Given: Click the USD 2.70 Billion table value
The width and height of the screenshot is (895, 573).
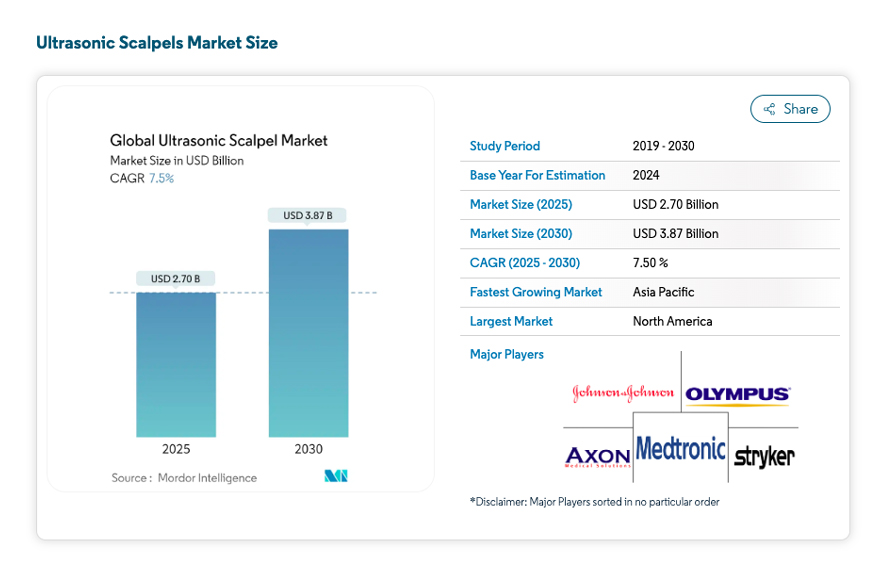Looking at the screenshot, I should 675,204.
